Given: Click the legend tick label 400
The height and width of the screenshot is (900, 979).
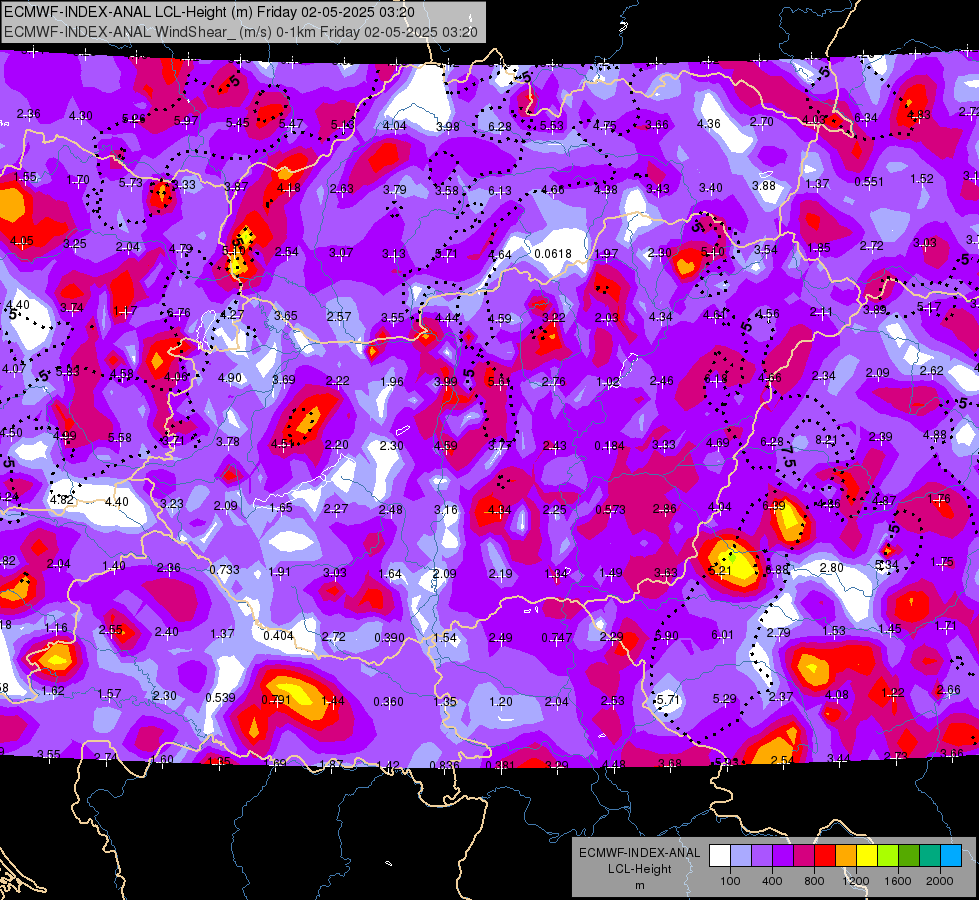Looking at the screenshot, I should click(772, 881).
